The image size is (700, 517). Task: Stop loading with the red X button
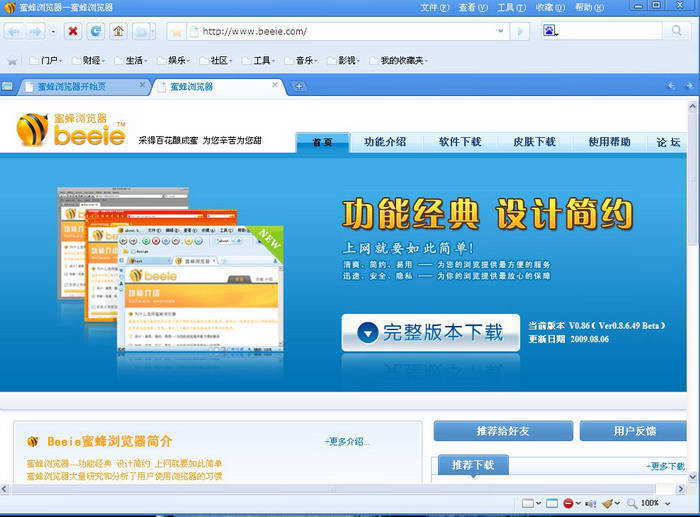tap(73, 31)
